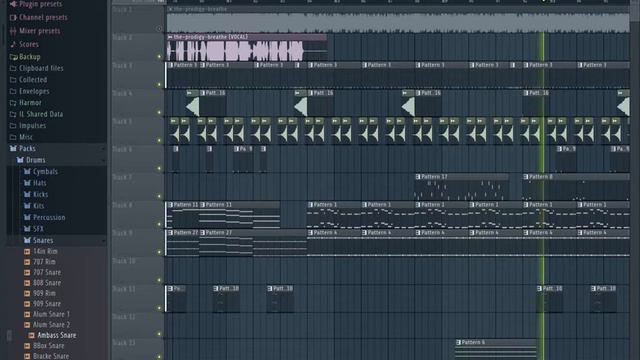The height and width of the screenshot is (360, 640).
Task: Click the 909 Rim sample icon
Action: 27,293
